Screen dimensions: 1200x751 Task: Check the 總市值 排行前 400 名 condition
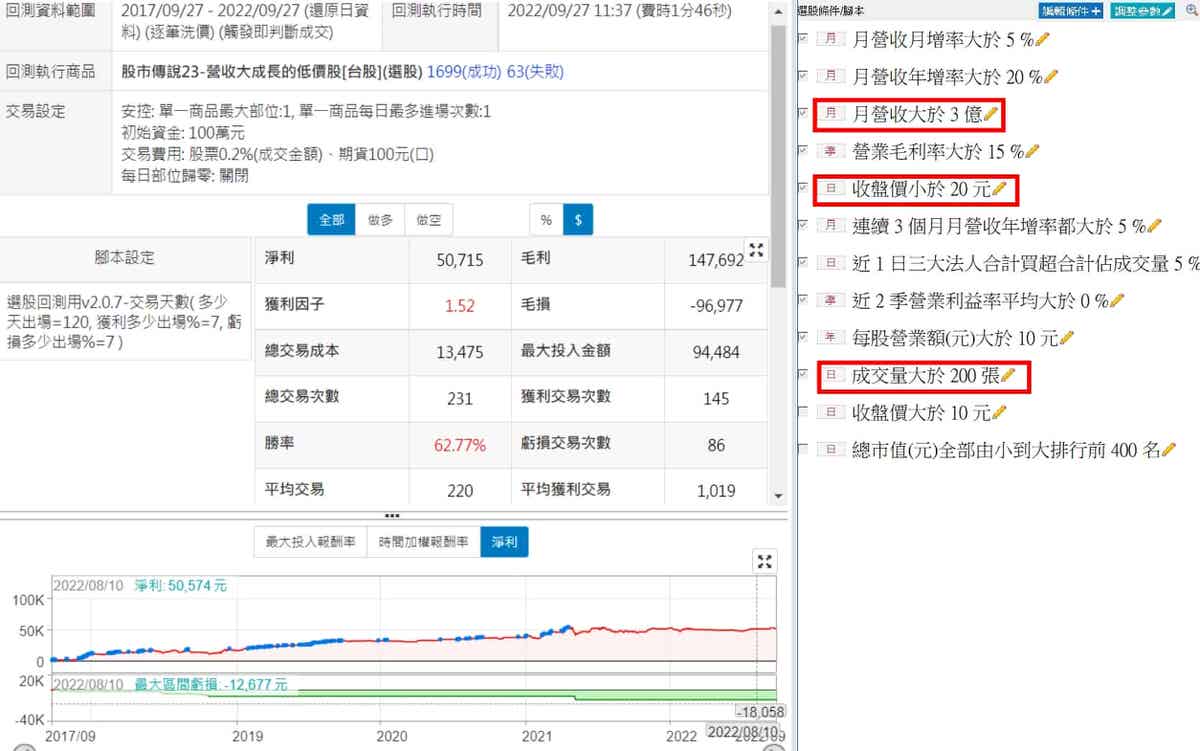[x=804, y=449]
